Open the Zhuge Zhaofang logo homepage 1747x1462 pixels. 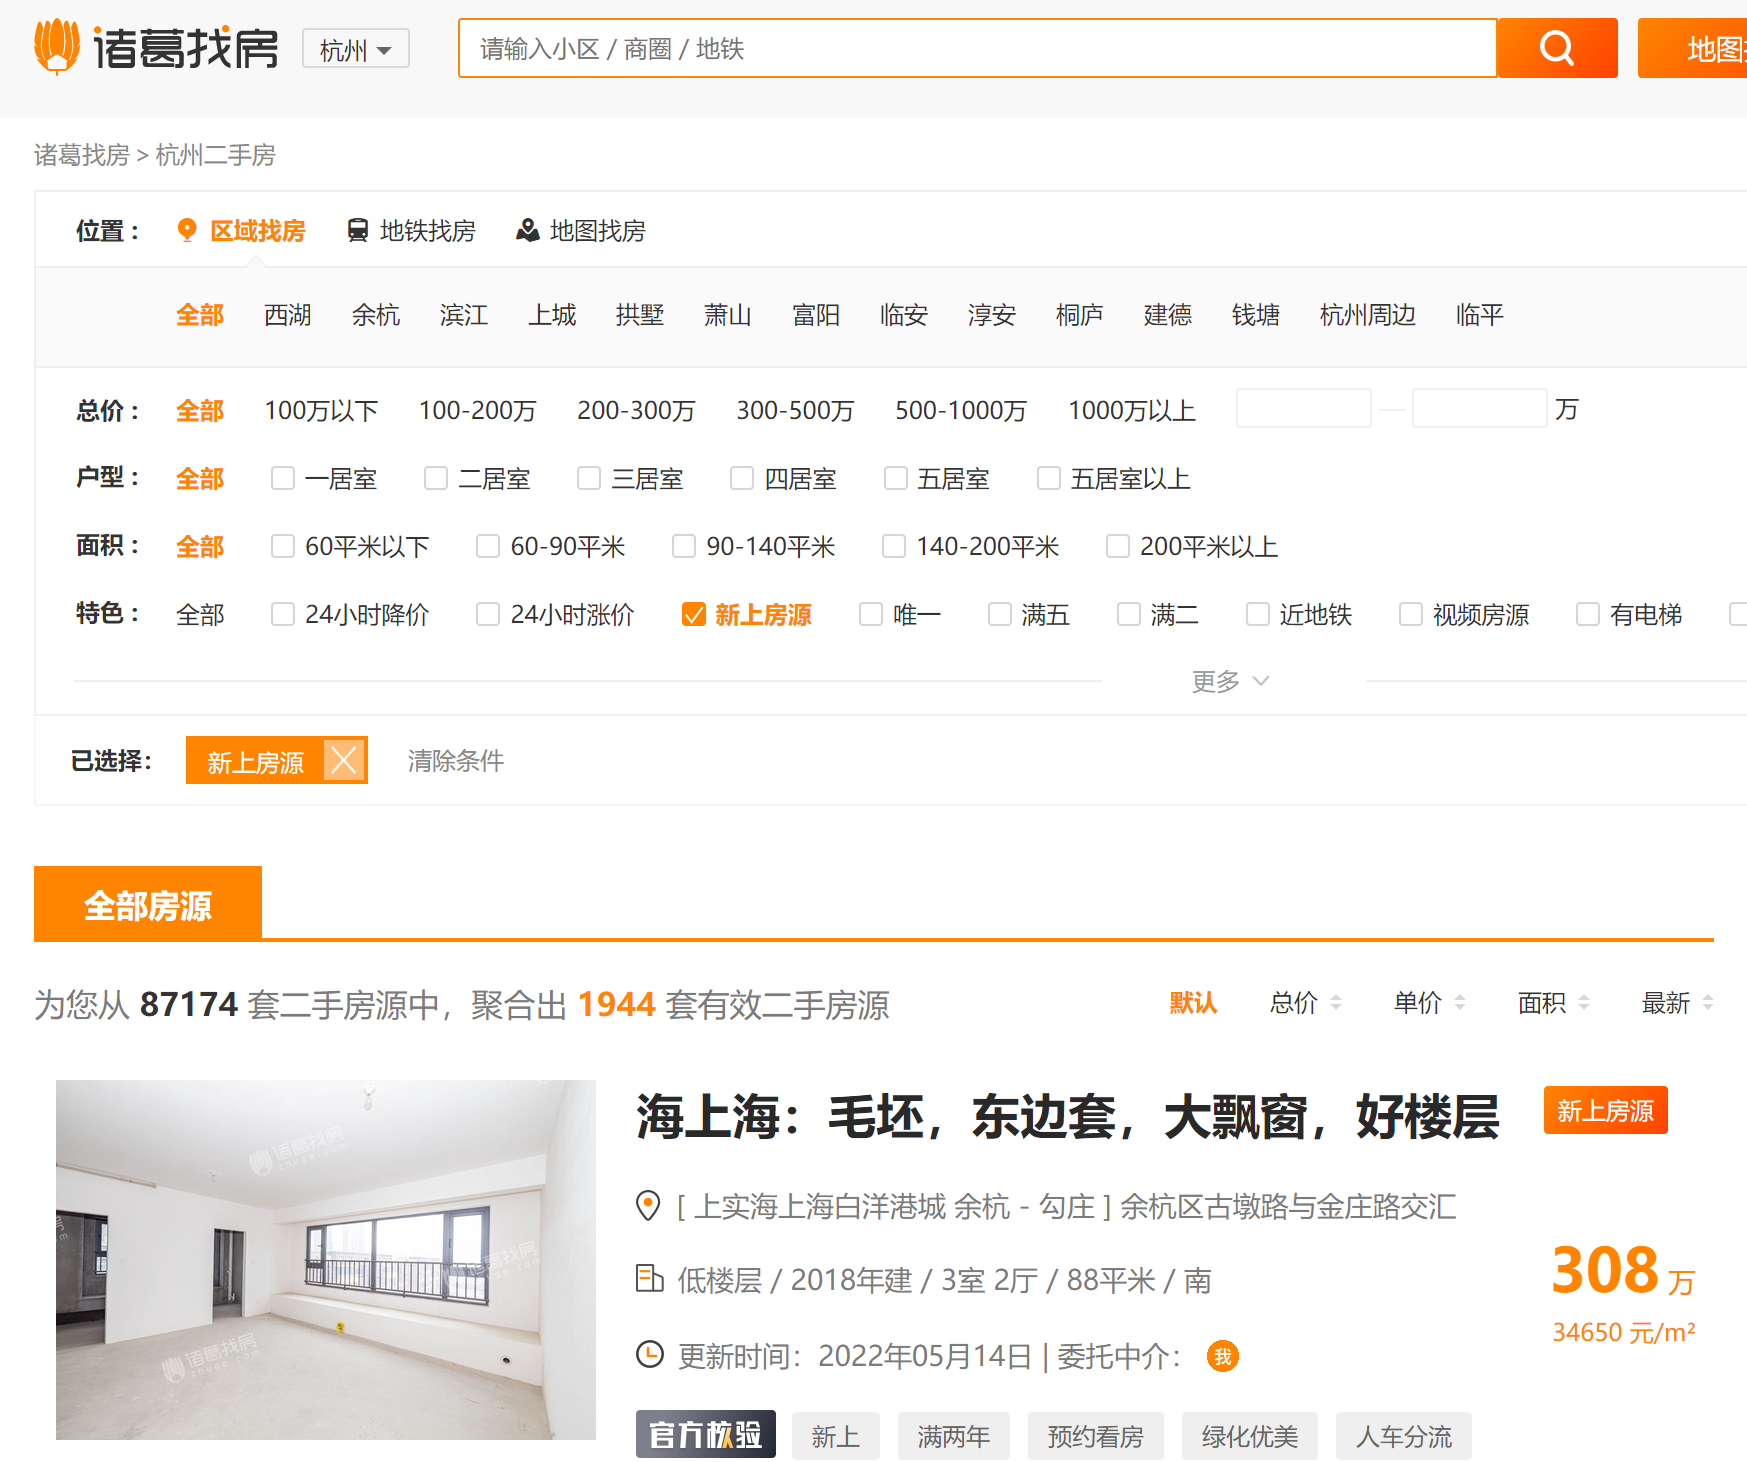click(x=157, y=47)
